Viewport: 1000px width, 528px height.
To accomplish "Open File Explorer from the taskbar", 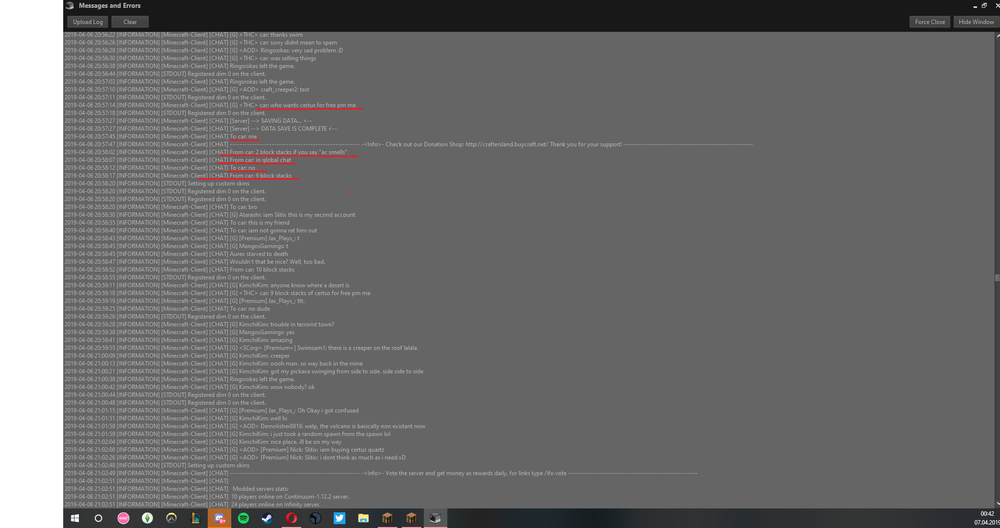I will pyautogui.click(x=363, y=519).
